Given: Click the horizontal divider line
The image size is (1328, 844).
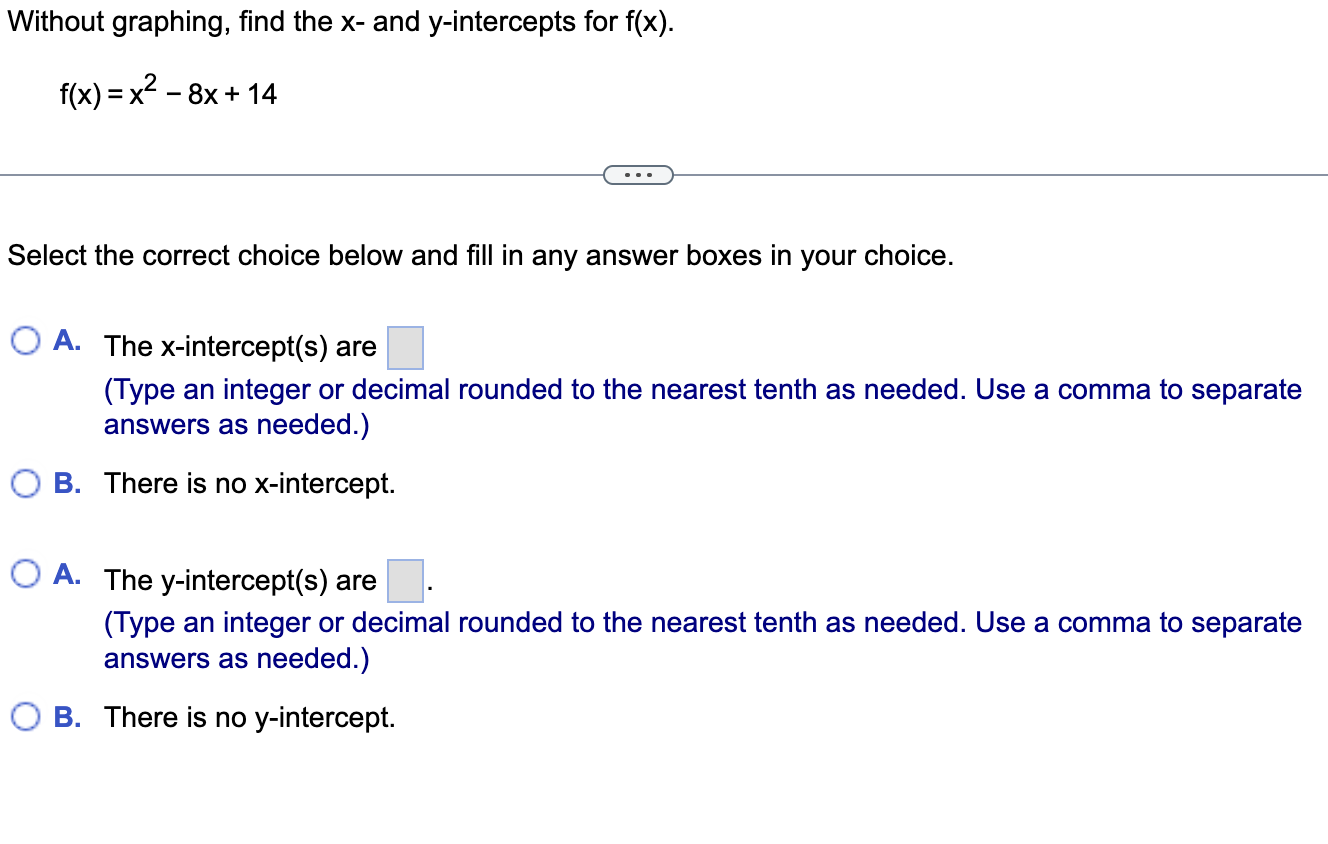Looking at the screenshot, I should click(x=300, y=174).
